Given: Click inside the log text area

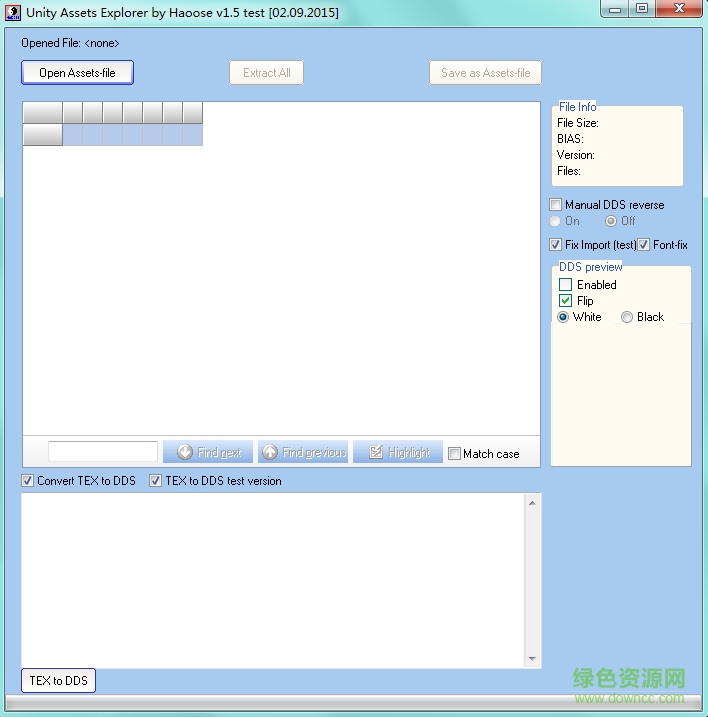Looking at the screenshot, I should (273, 581).
